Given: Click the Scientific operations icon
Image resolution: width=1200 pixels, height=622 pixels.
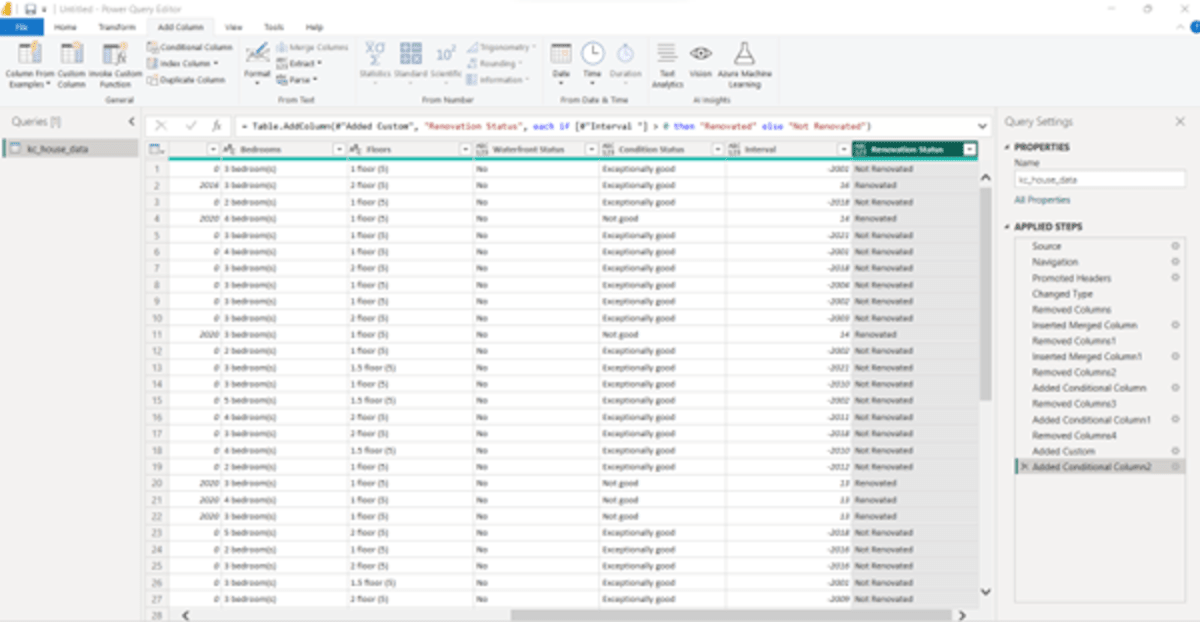Looking at the screenshot, I should (x=446, y=55).
